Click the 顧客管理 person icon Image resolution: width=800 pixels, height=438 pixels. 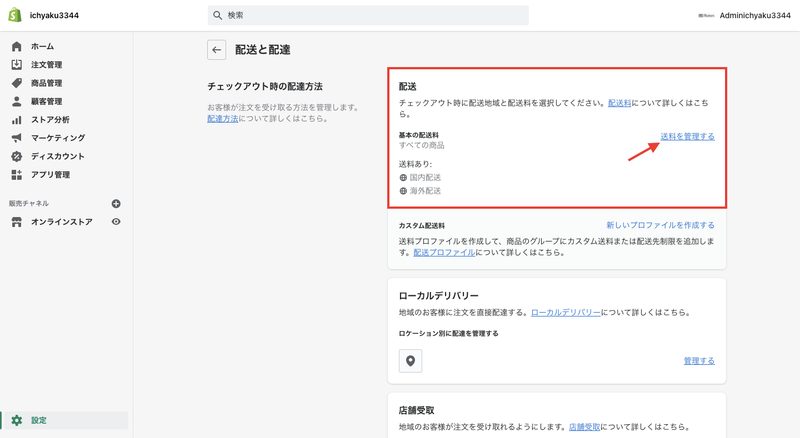[17, 102]
